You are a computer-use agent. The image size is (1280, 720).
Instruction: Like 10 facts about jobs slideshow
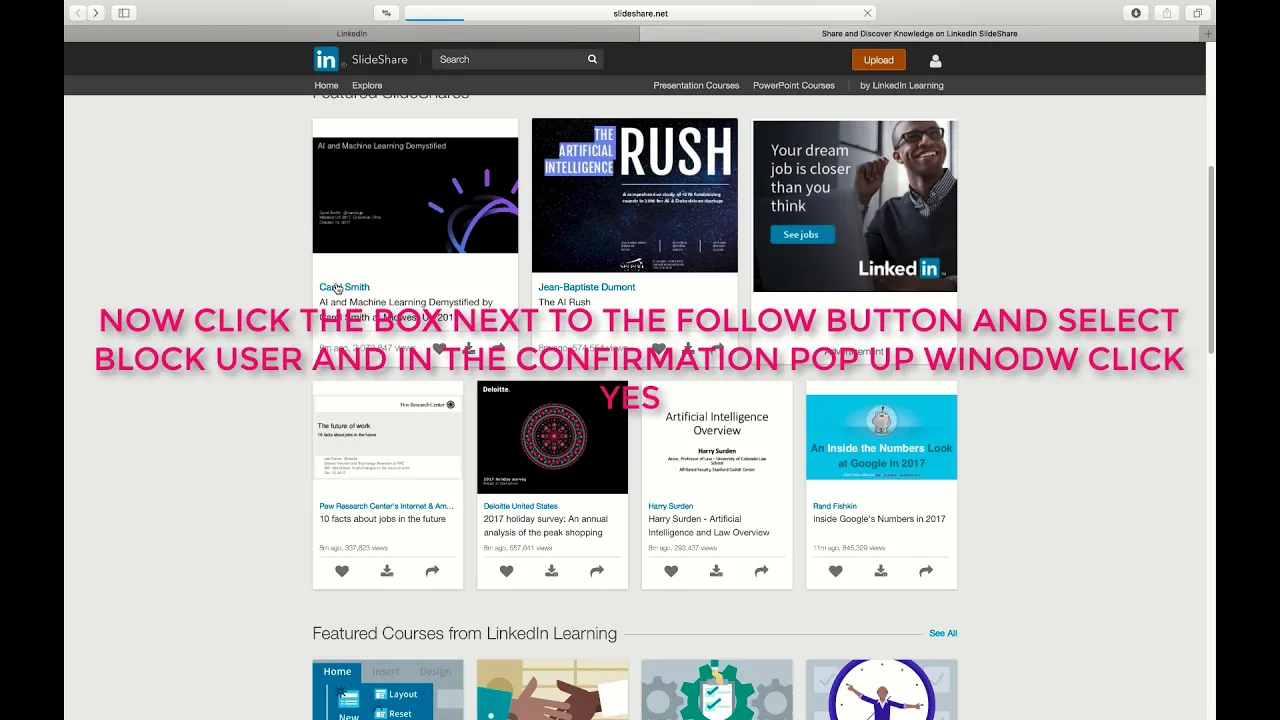pos(342,571)
